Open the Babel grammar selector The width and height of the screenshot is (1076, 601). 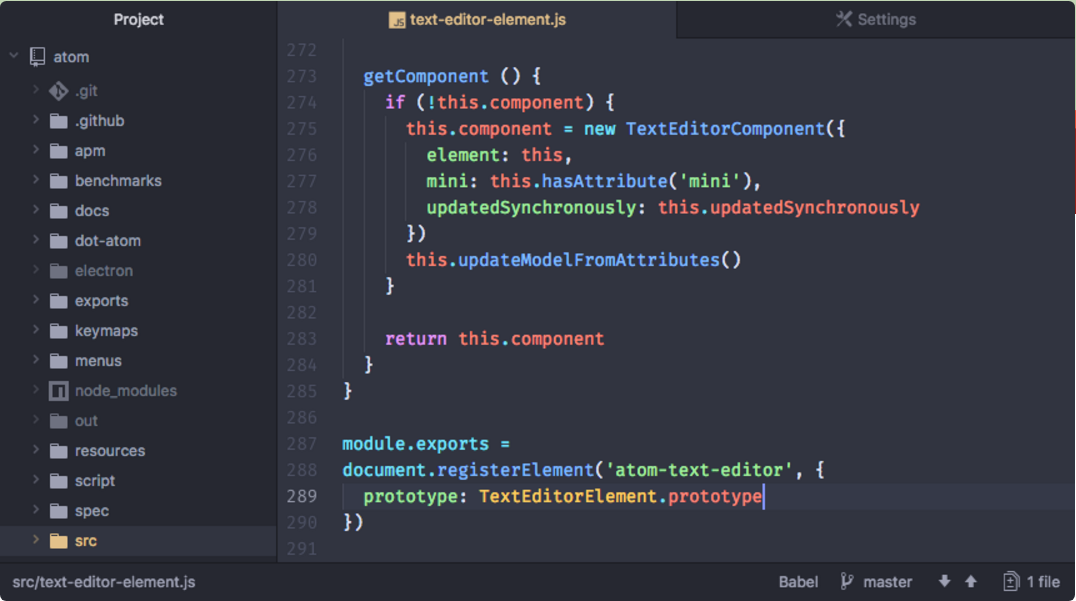799,581
